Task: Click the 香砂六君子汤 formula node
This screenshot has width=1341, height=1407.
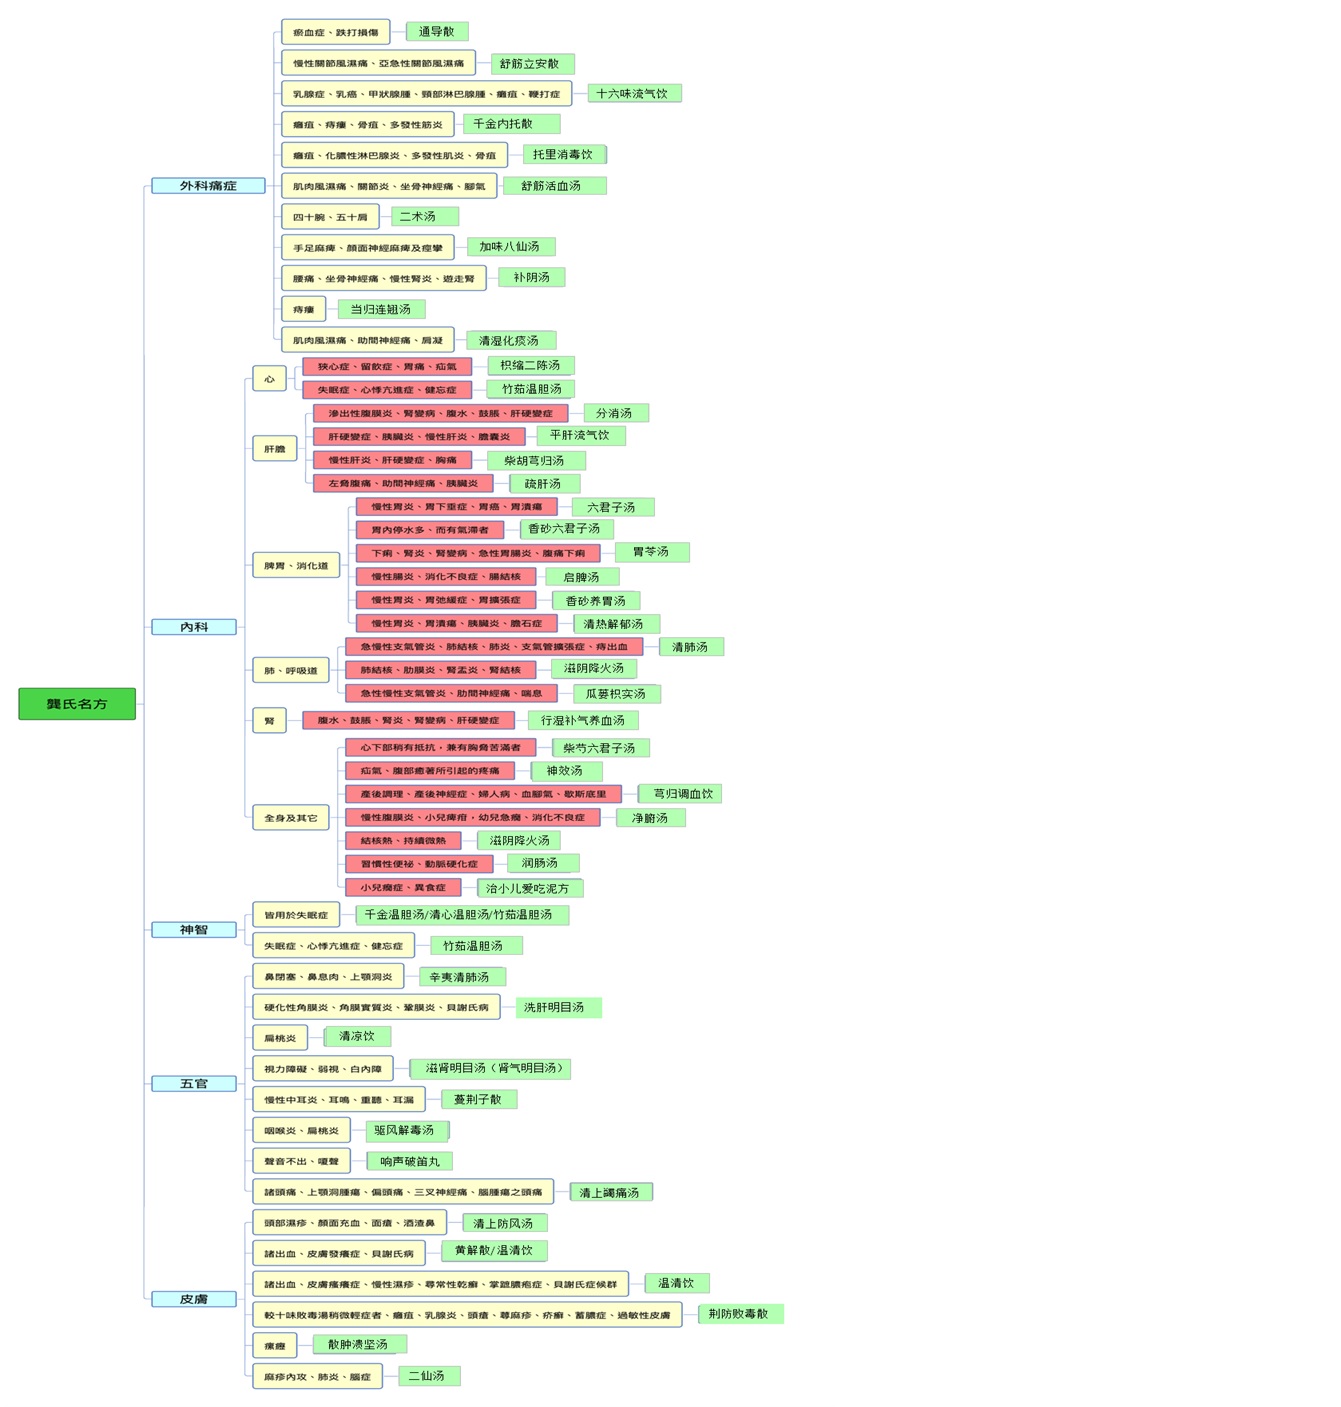Action: [565, 529]
